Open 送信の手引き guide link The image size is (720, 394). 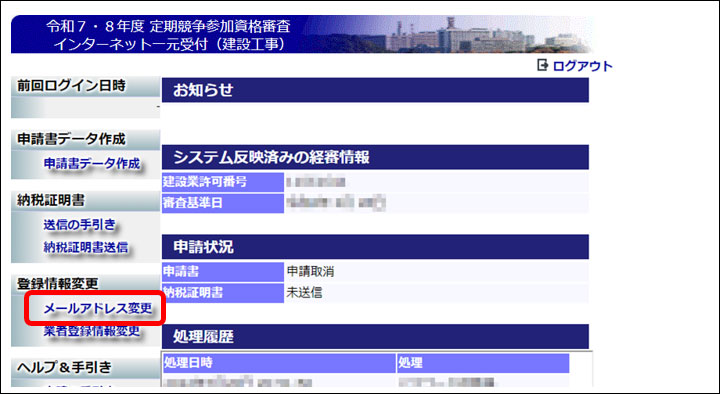tap(79, 225)
